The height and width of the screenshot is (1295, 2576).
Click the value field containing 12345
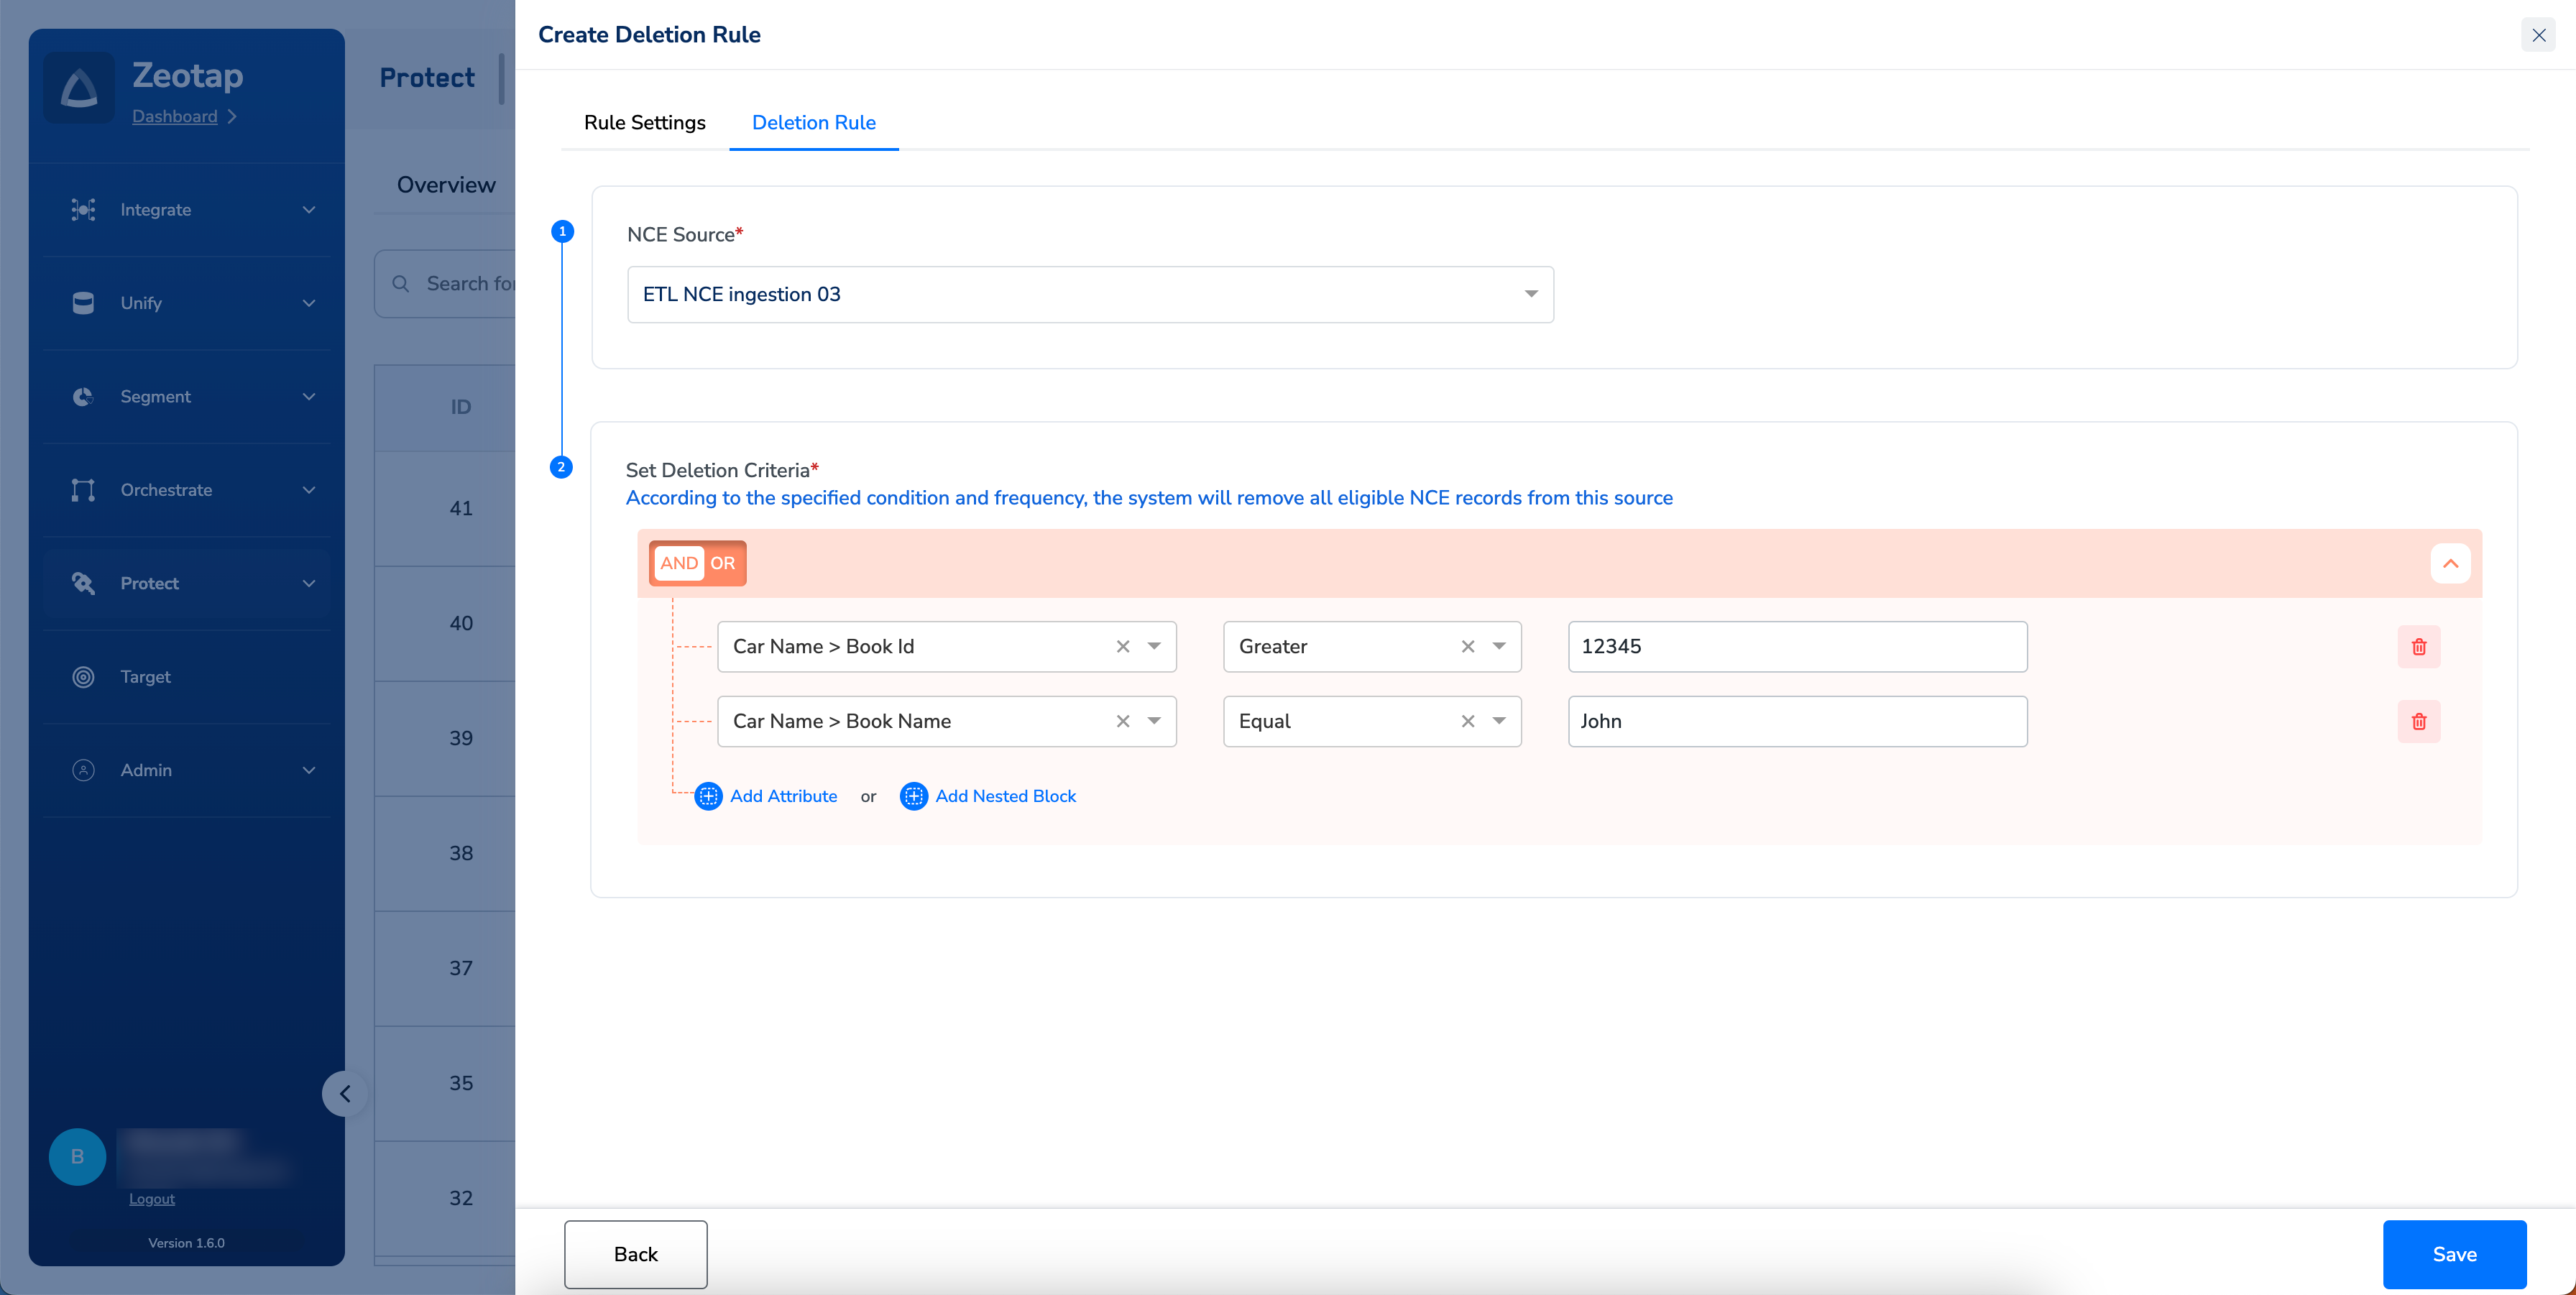1796,647
